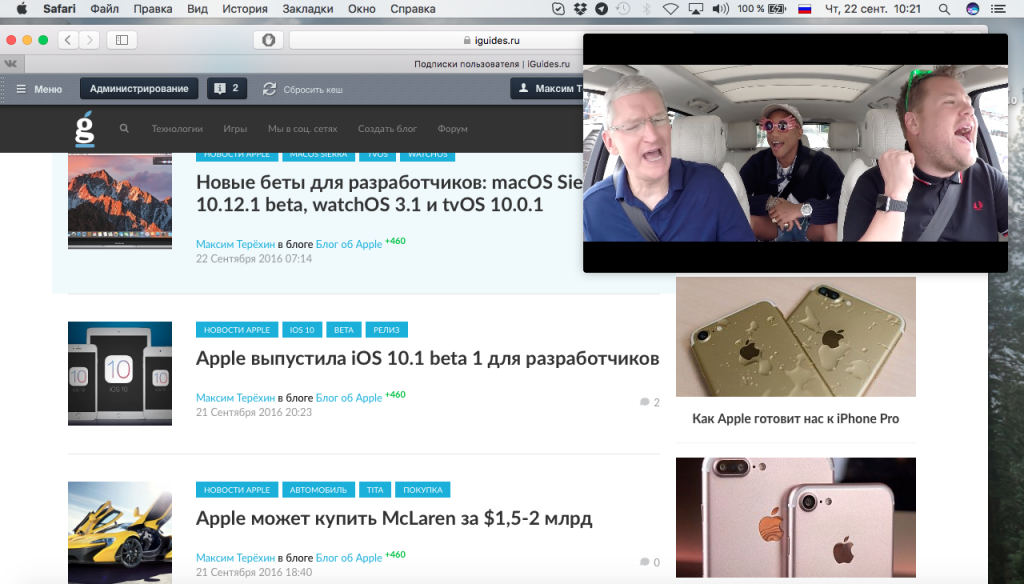Image resolution: width=1024 pixels, height=584 pixels.
Task: Open the McLaren car thumbnail
Action: point(120,533)
